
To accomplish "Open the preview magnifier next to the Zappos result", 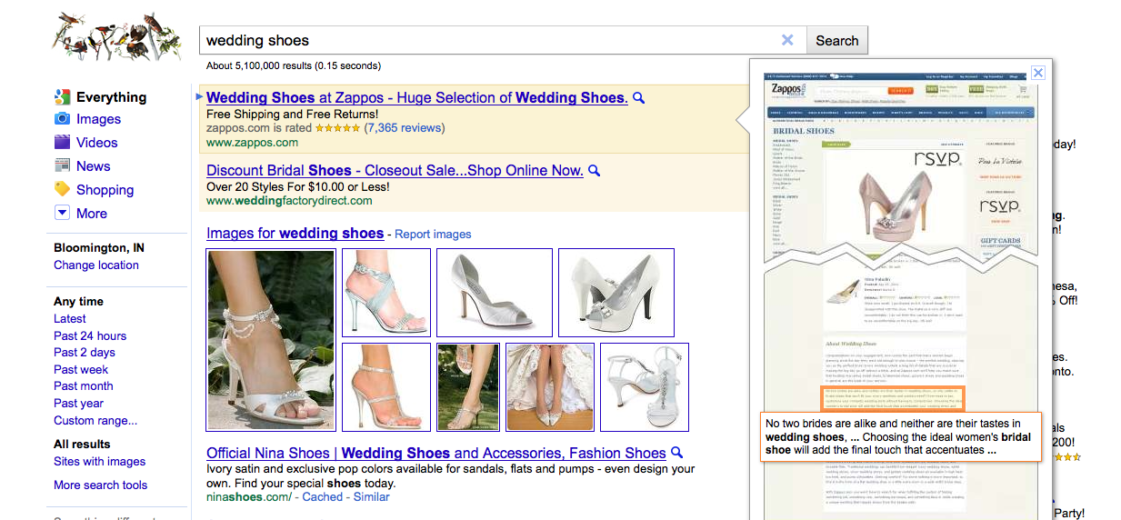I will [x=639, y=98].
